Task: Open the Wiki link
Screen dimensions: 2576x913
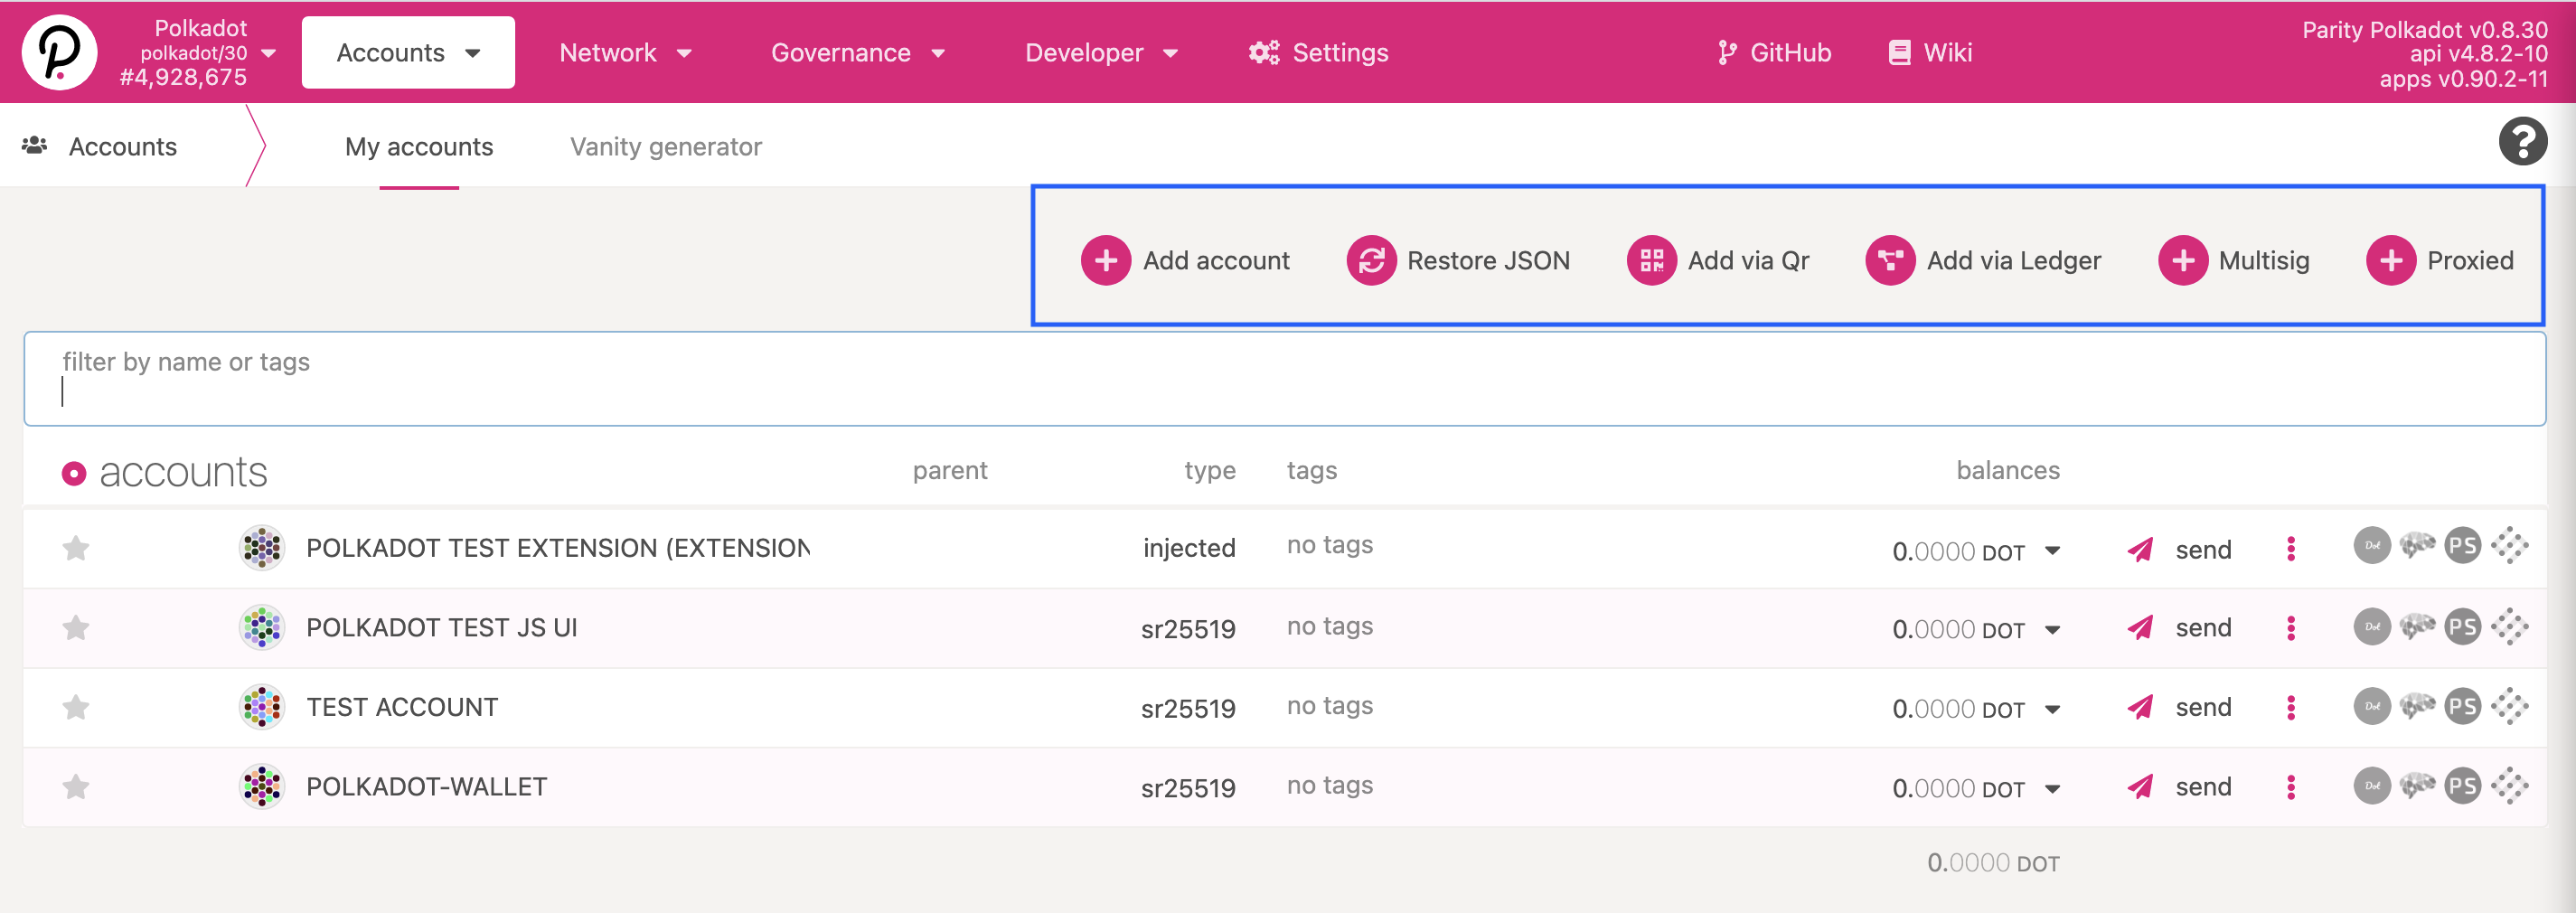Action: coord(1930,52)
